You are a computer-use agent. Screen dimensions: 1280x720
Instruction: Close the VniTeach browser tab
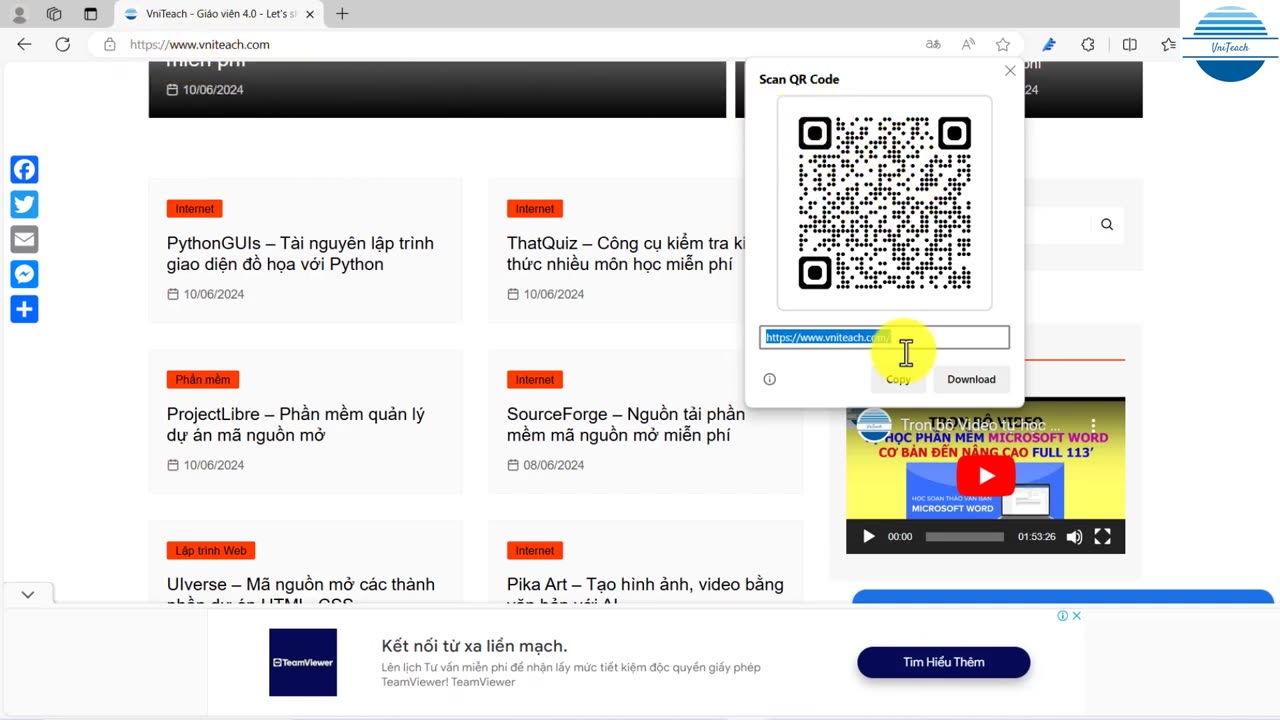(310, 14)
